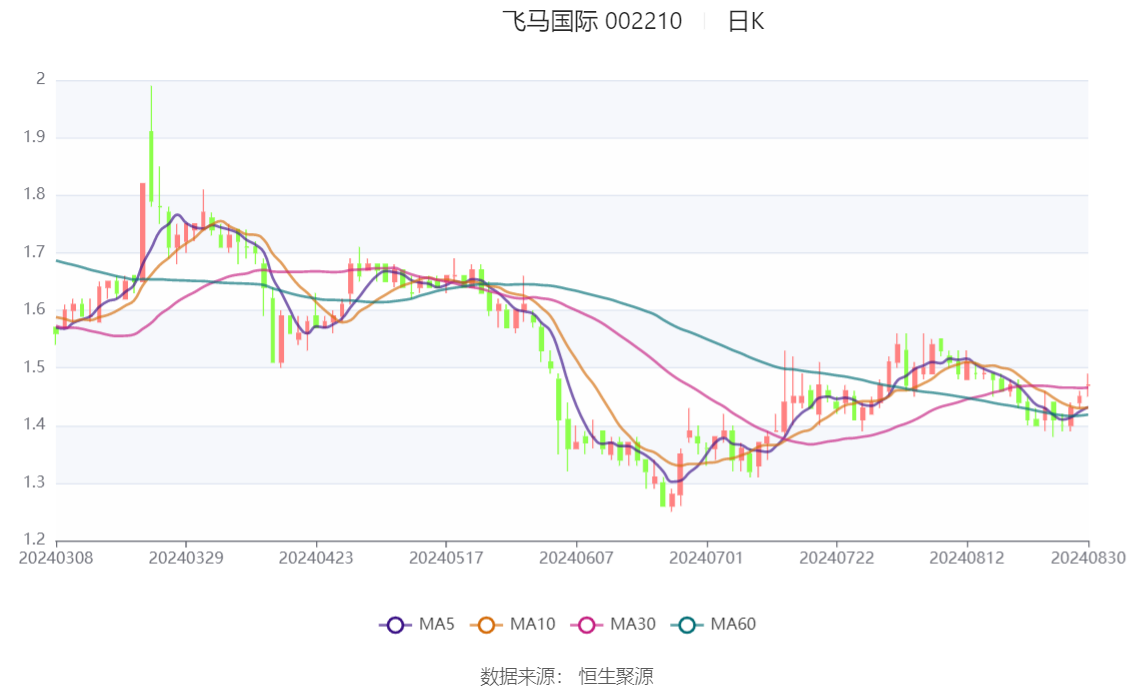Click the large red candlestick reaching 1.82
Screen dimensions: 1134x689
coord(142,231)
